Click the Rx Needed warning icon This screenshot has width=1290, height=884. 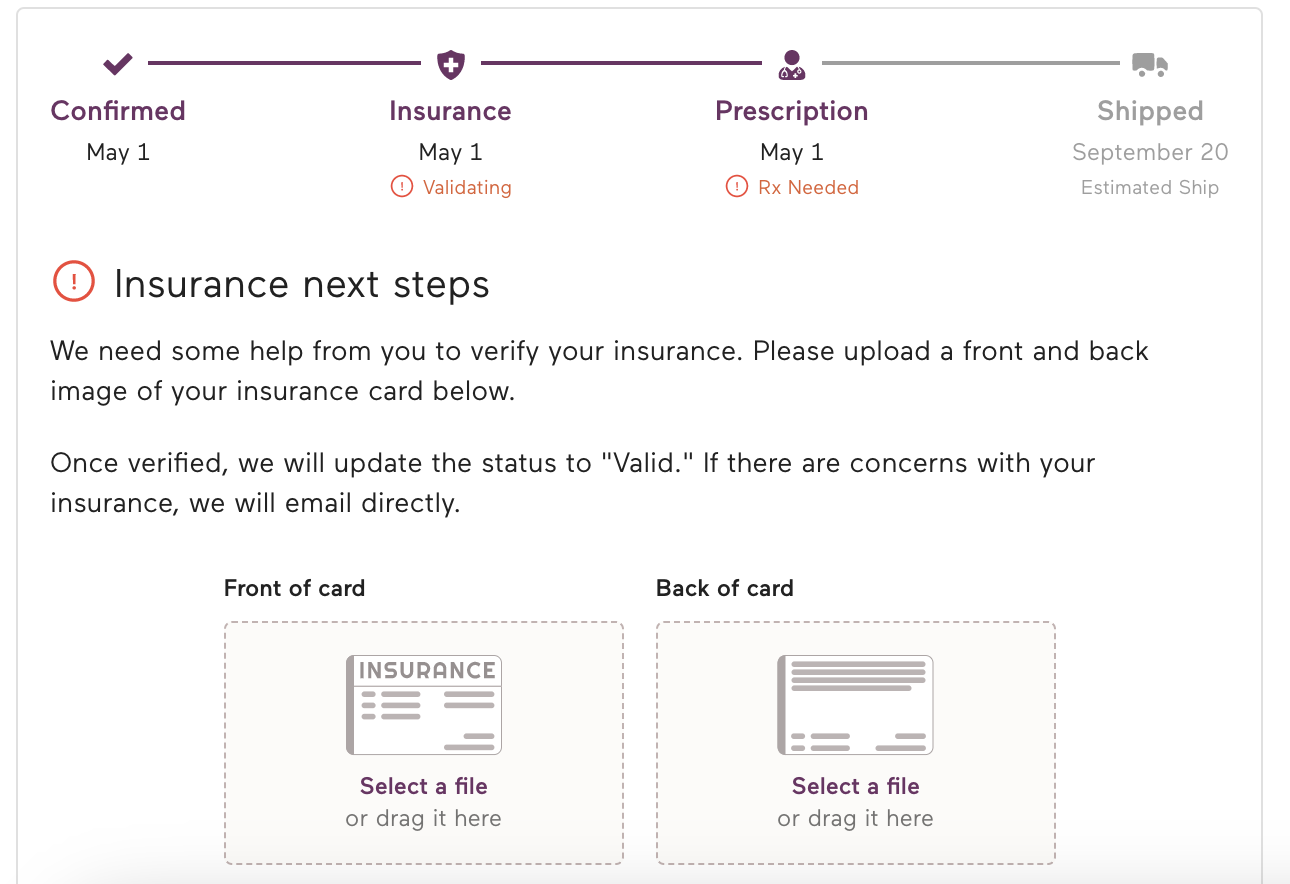click(737, 187)
